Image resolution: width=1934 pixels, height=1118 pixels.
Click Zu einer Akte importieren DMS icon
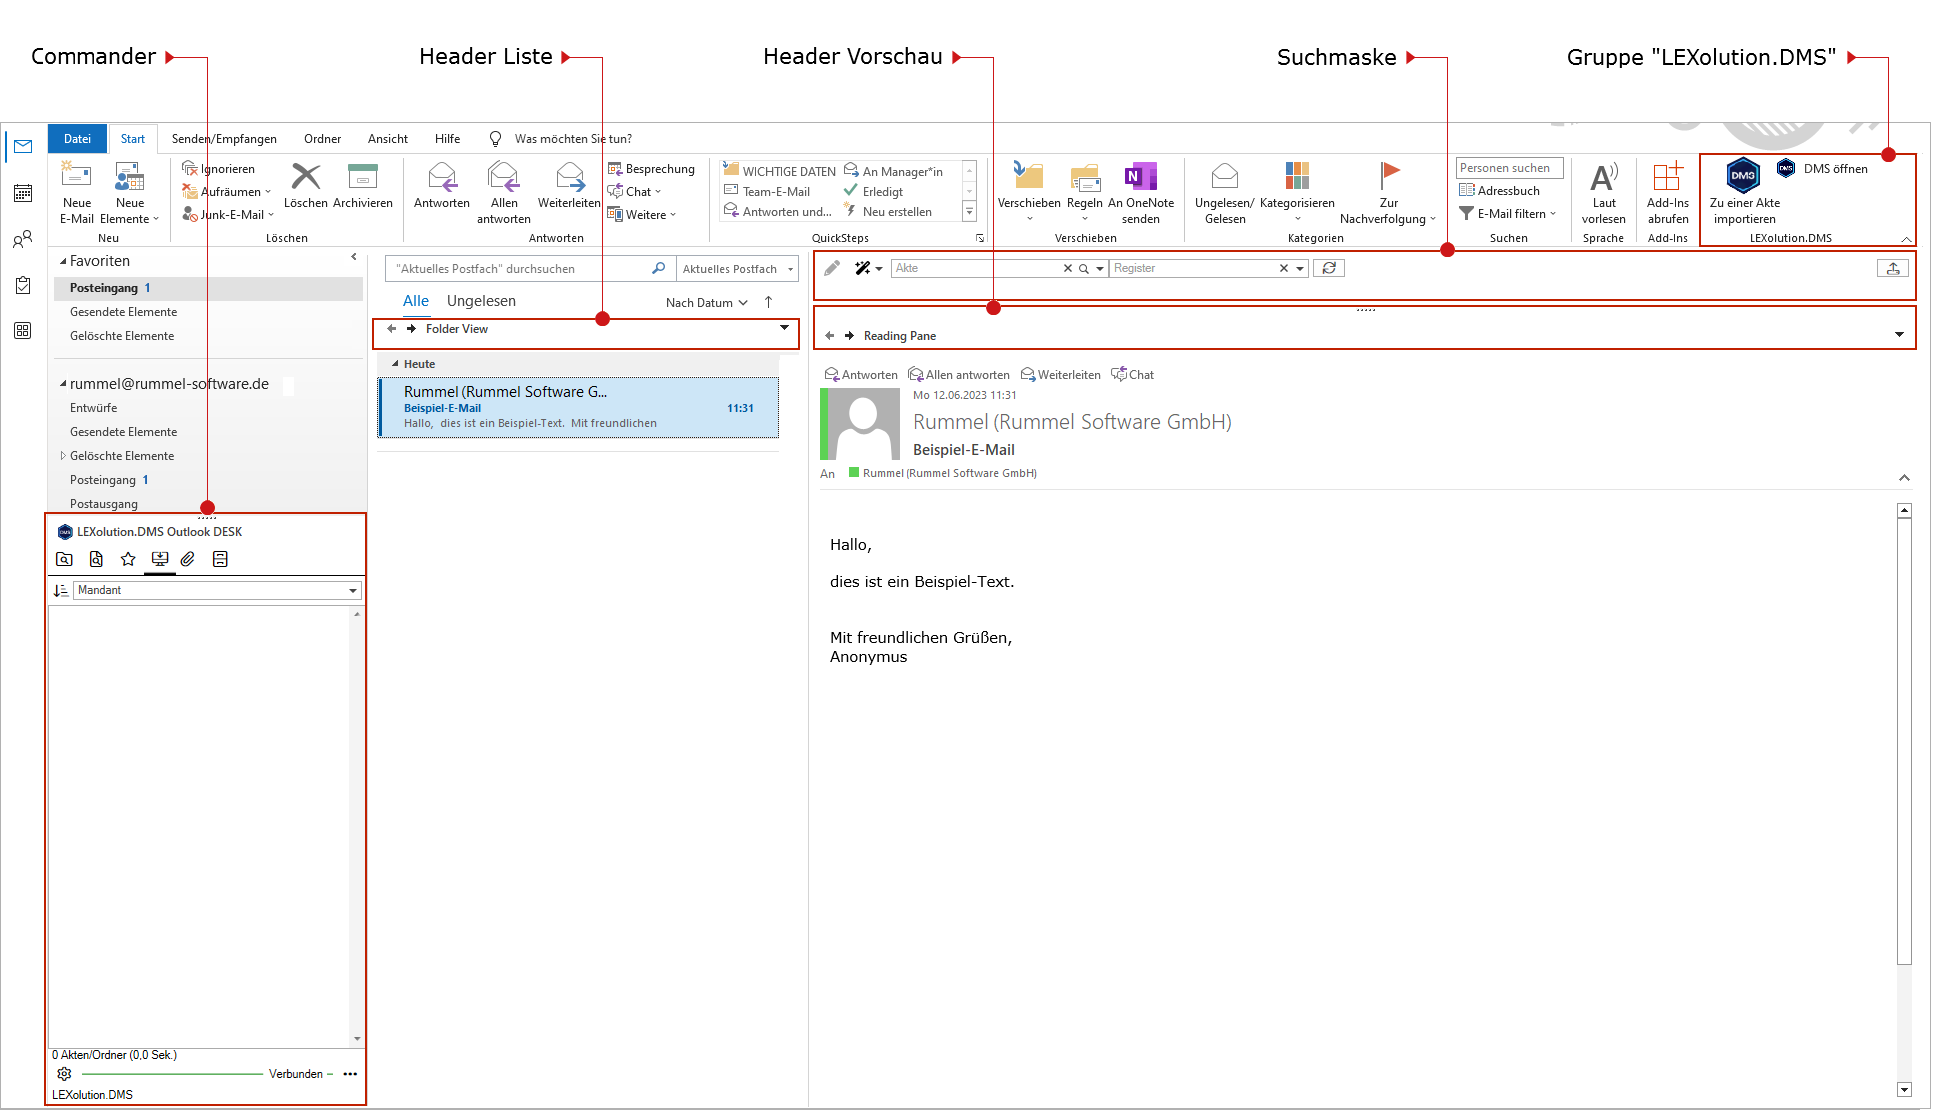pos(1743,176)
